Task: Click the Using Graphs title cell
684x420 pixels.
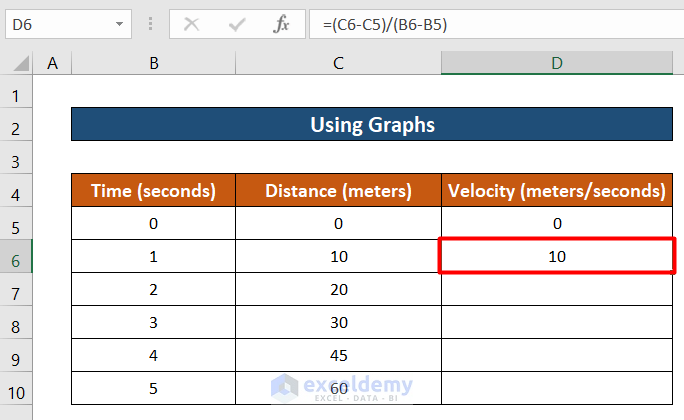Action: [x=371, y=125]
